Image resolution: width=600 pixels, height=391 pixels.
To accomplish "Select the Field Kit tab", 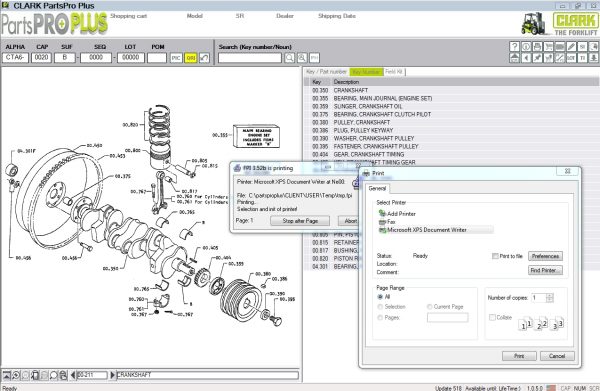I will click(394, 72).
